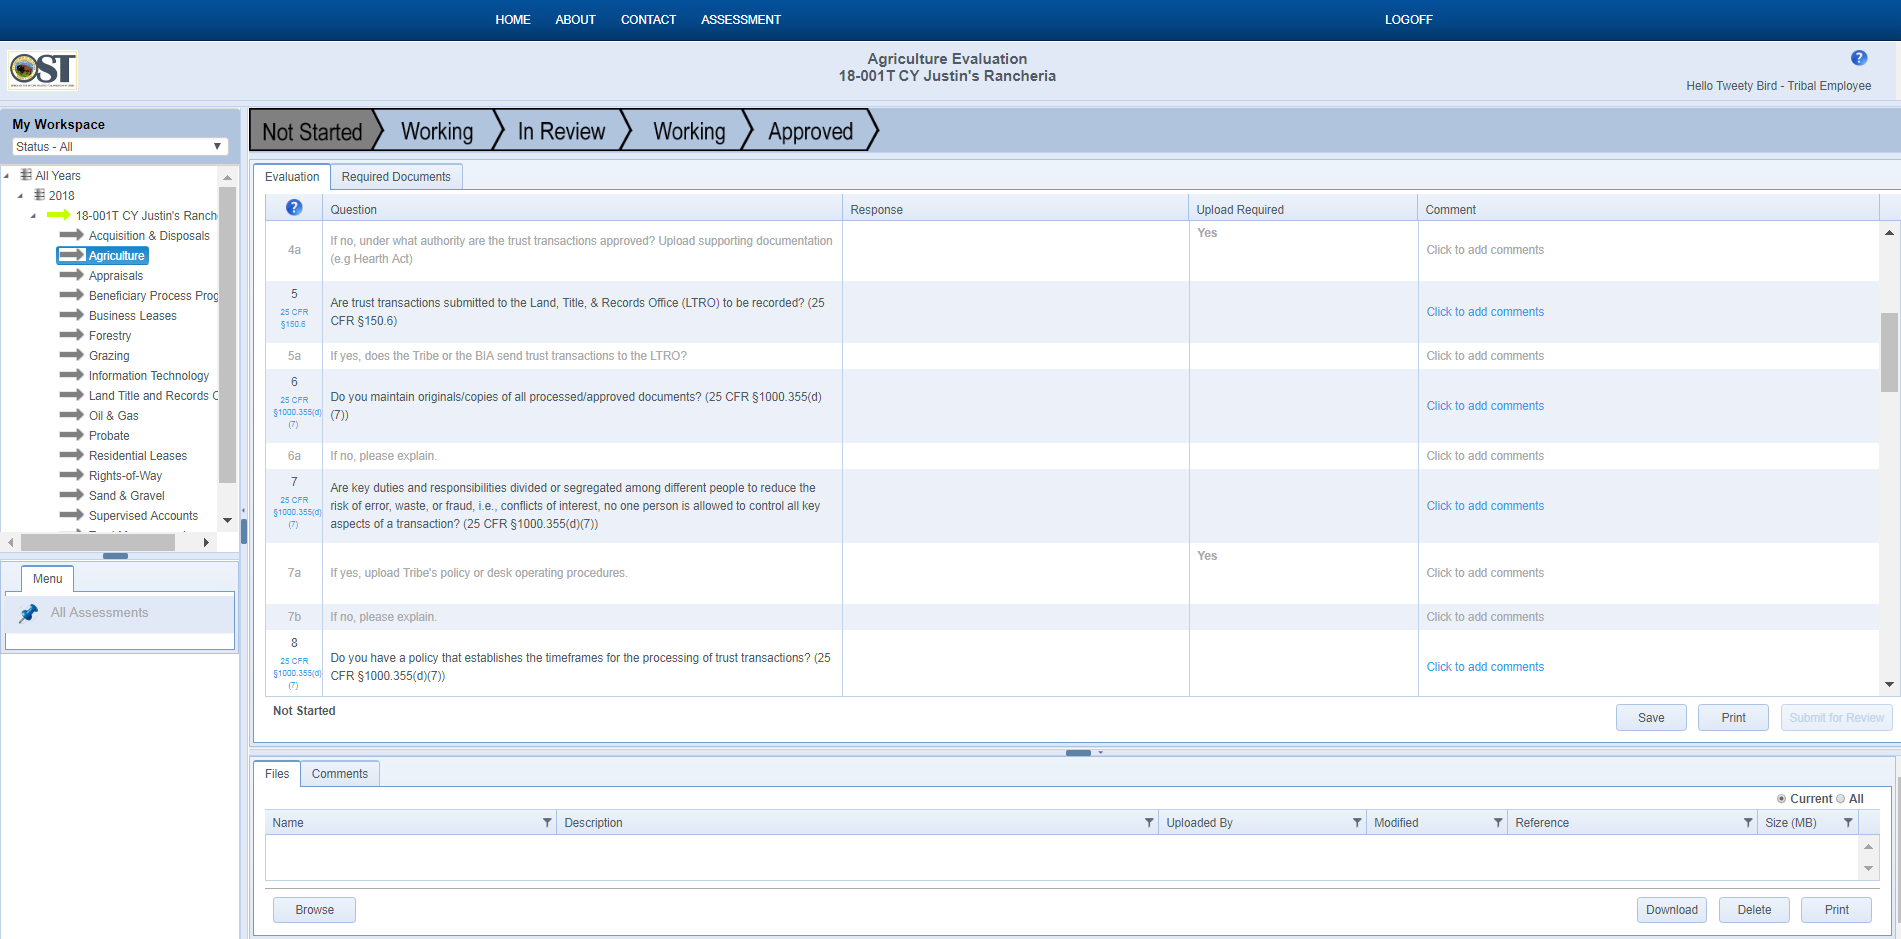This screenshot has height=939, width=1901.
Task: Open the Beneficiary Process tree item
Action: (153, 296)
